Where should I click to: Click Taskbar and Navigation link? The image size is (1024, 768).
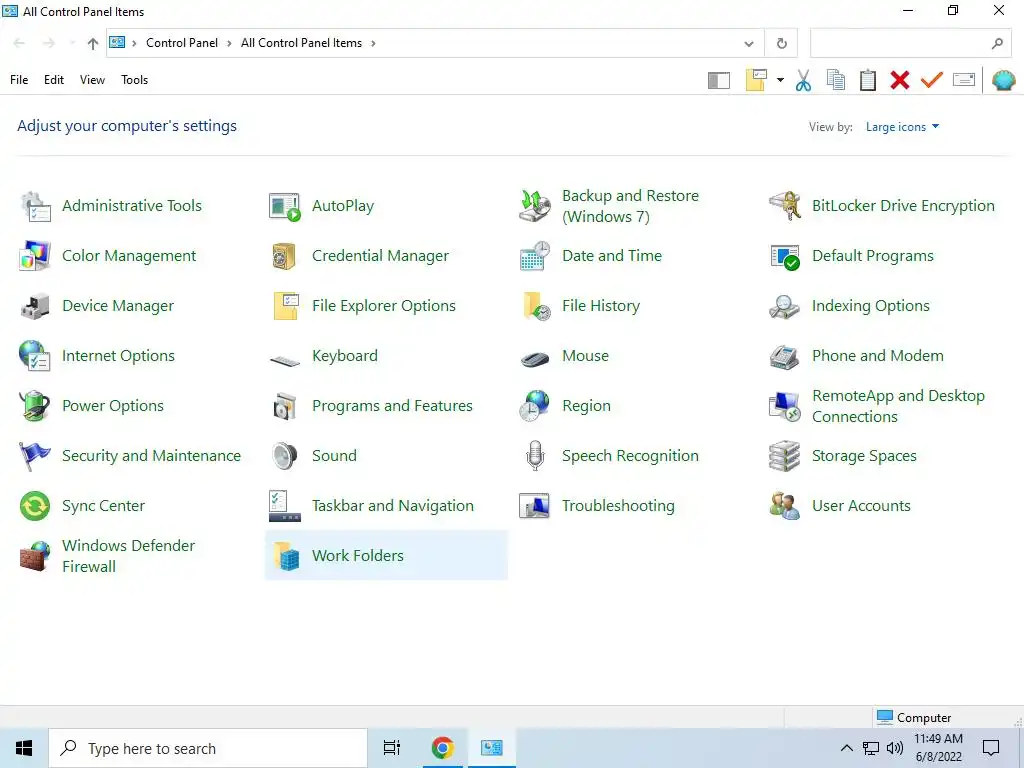click(x=392, y=506)
